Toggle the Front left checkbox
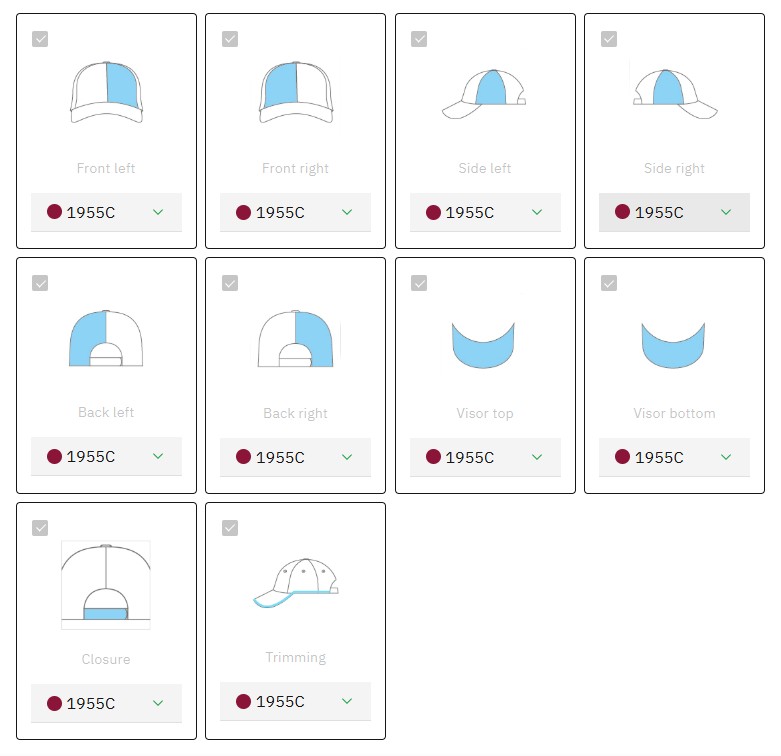The height and width of the screenshot is (756, 781). click(40, 39)
